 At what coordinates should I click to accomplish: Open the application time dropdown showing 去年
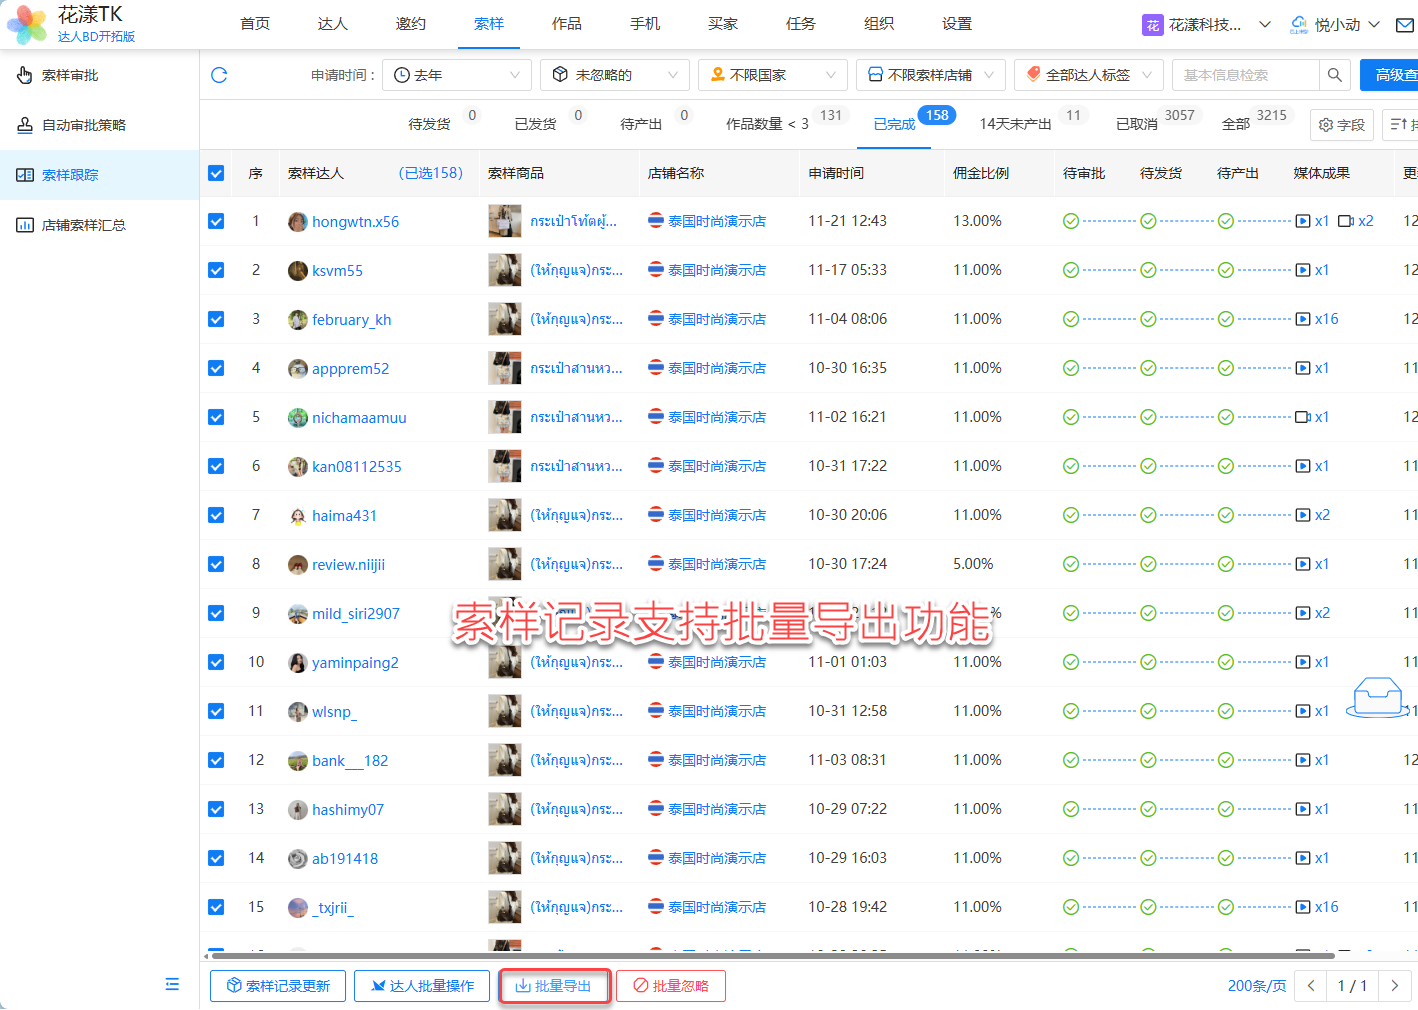click(x=457, y=75)
